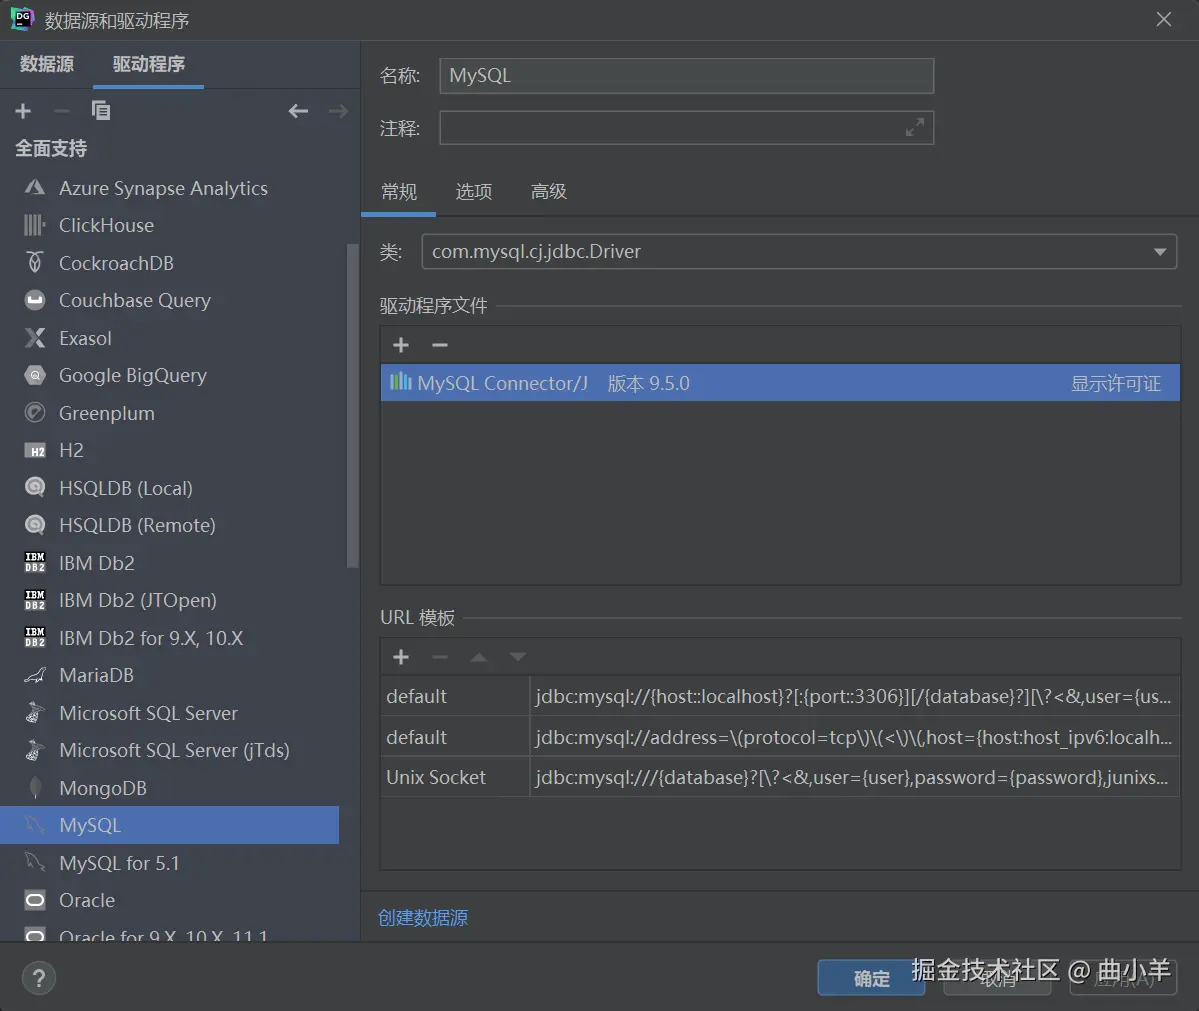The width and height of the screenshot is (1199, 1011).
Task: Select Microsoft SQL Server driver
Action: [x=170, y=713]
